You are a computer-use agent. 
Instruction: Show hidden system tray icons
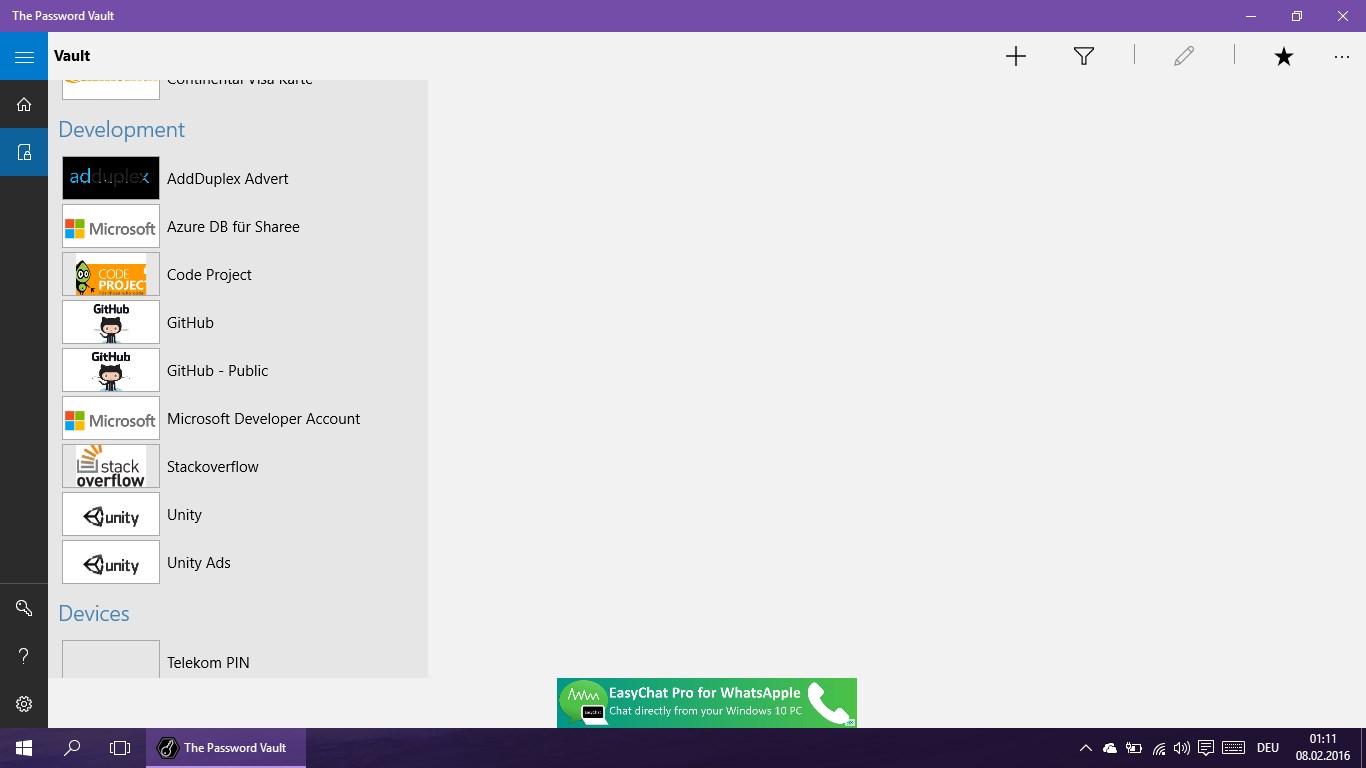pyautogui.click(x=1085, y=748)
